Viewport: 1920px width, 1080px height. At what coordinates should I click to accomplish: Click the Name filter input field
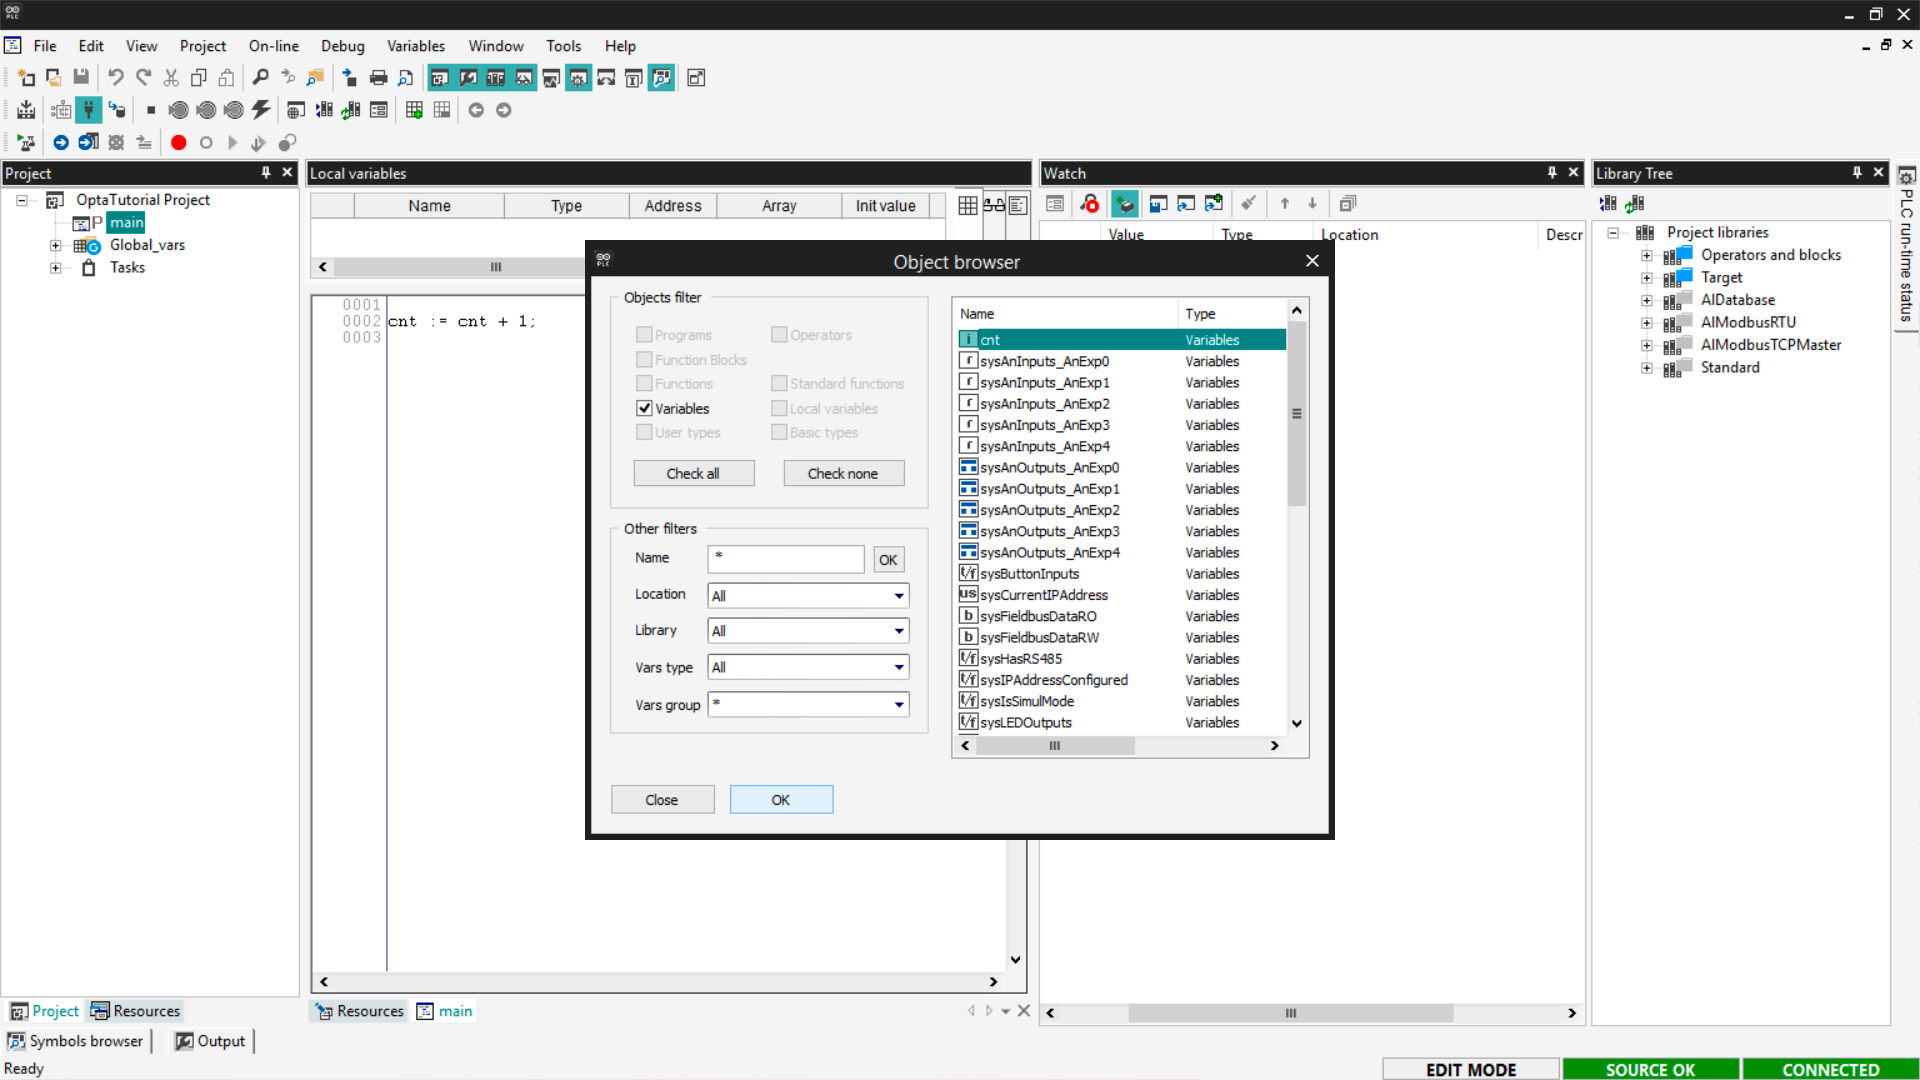coord(785,559)
